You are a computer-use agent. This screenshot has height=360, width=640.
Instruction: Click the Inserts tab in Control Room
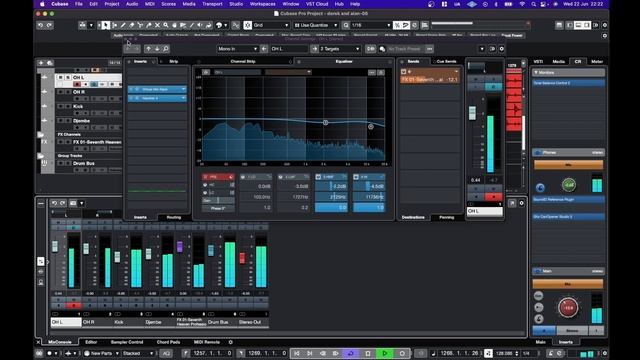point(565,342)
